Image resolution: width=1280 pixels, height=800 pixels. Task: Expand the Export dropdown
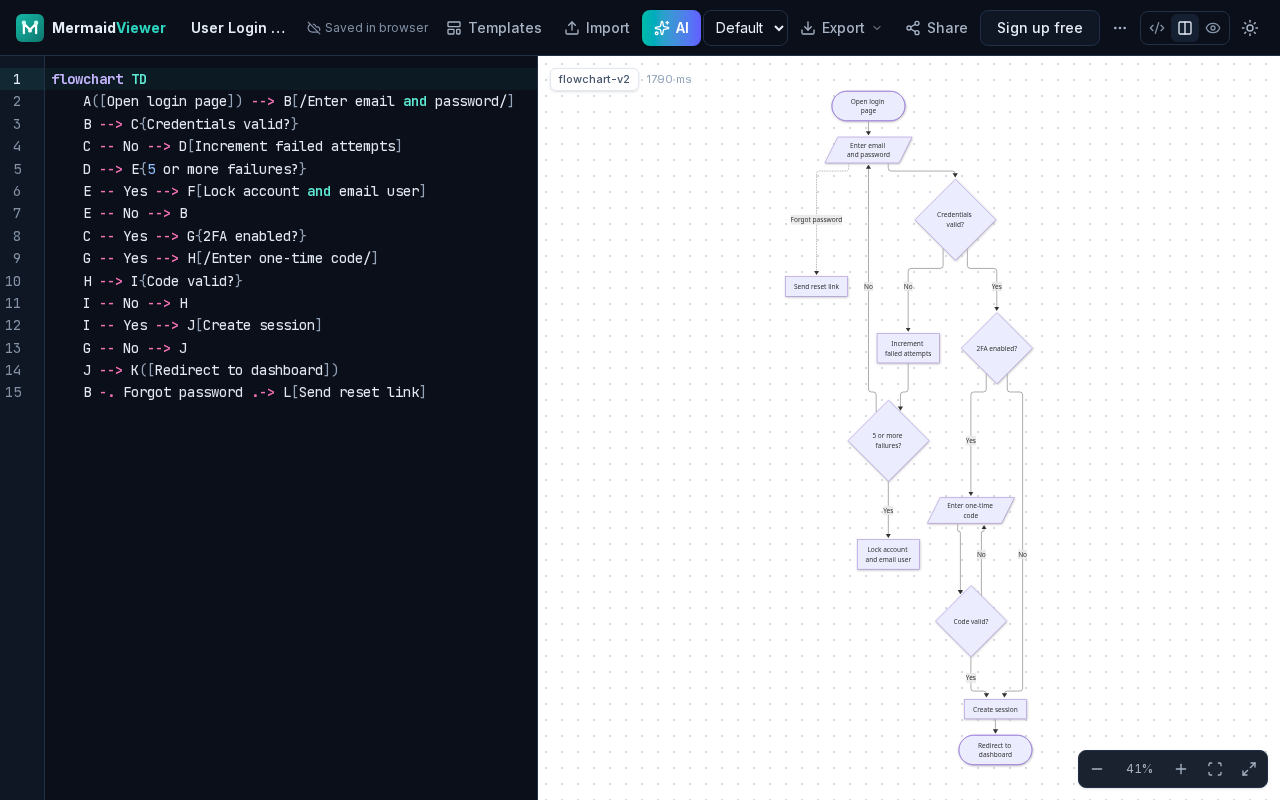point(842,28)
